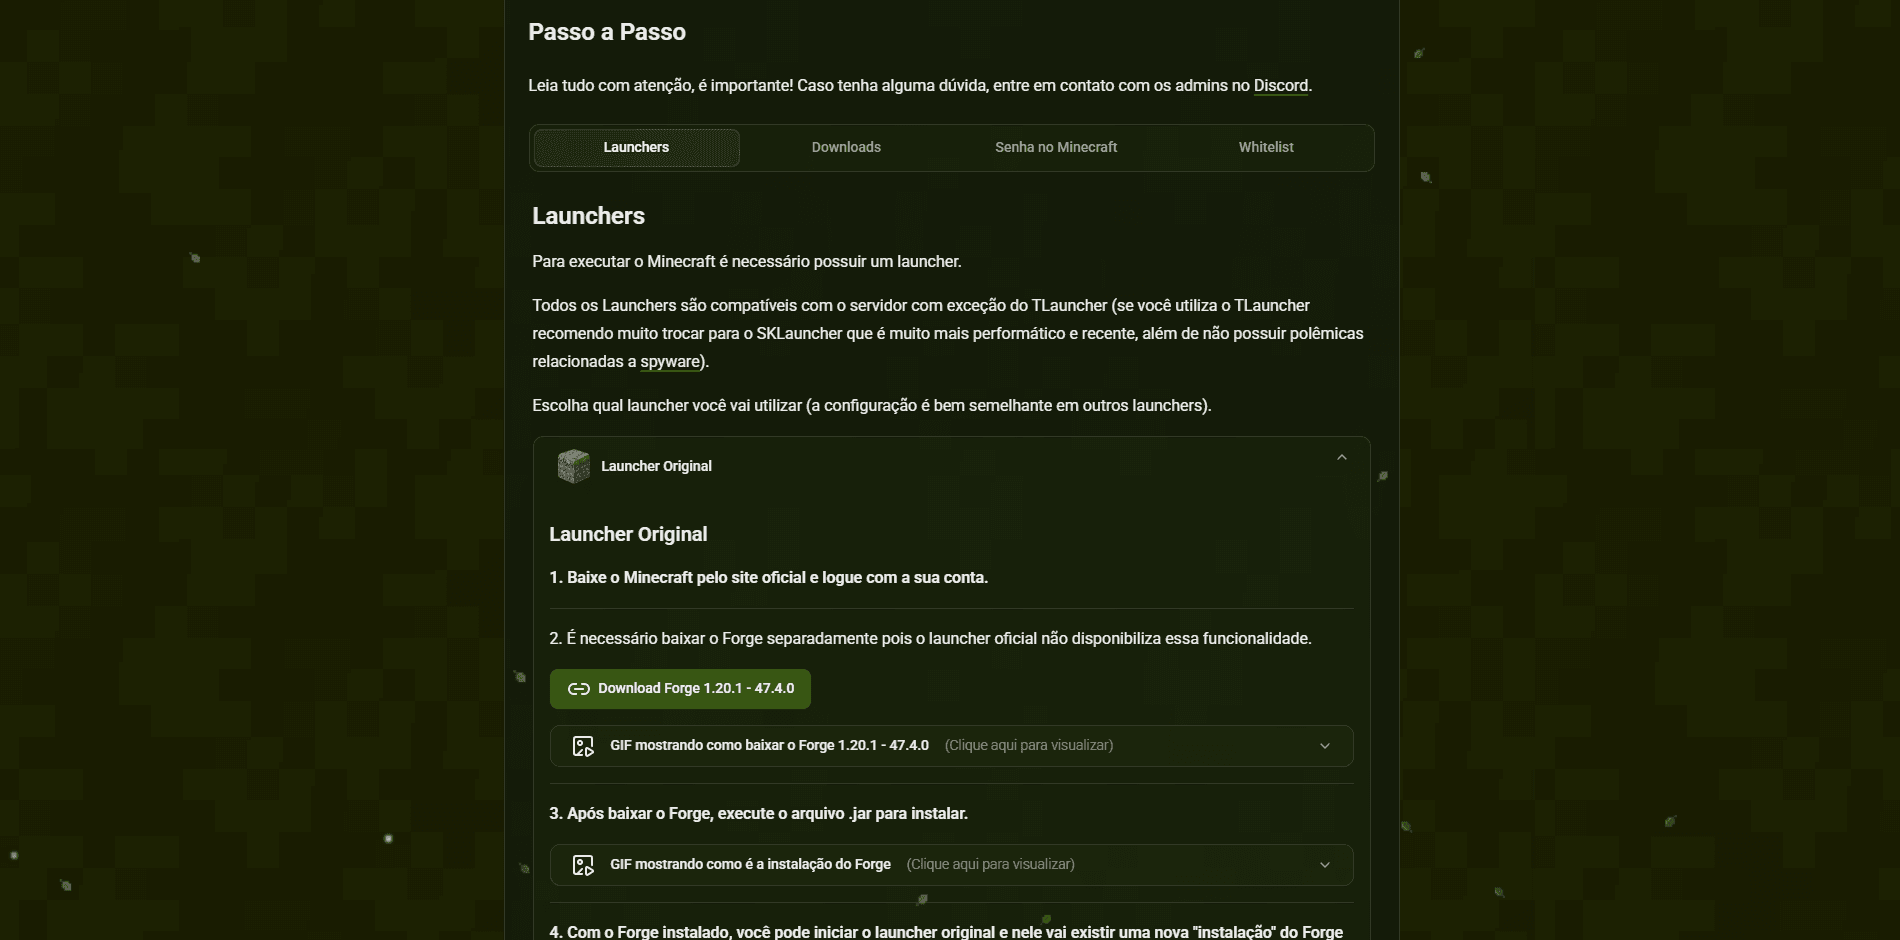Click the Launcher Original accordion header

pyautogui.click(x=950, y=466)
